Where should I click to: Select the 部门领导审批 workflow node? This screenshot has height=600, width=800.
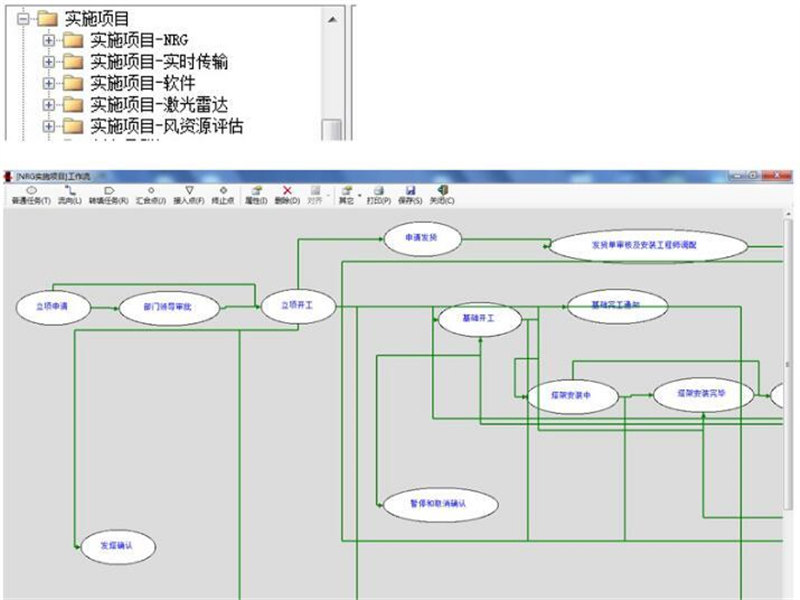click(x=169, y=307)
